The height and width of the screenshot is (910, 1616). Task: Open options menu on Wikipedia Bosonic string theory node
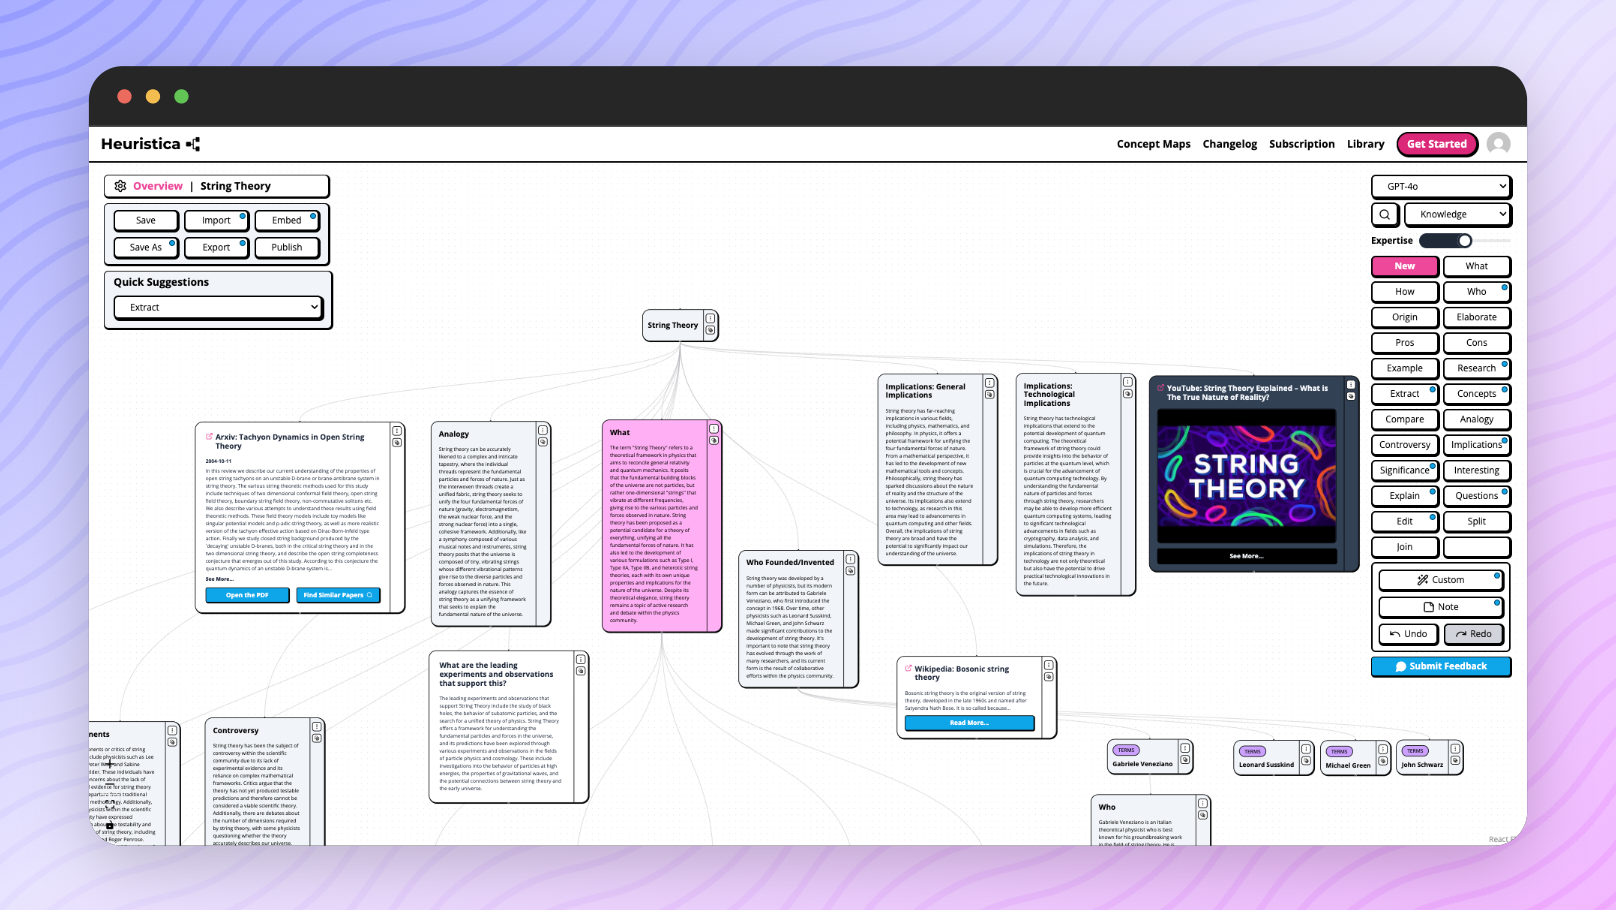point(1048,665)
